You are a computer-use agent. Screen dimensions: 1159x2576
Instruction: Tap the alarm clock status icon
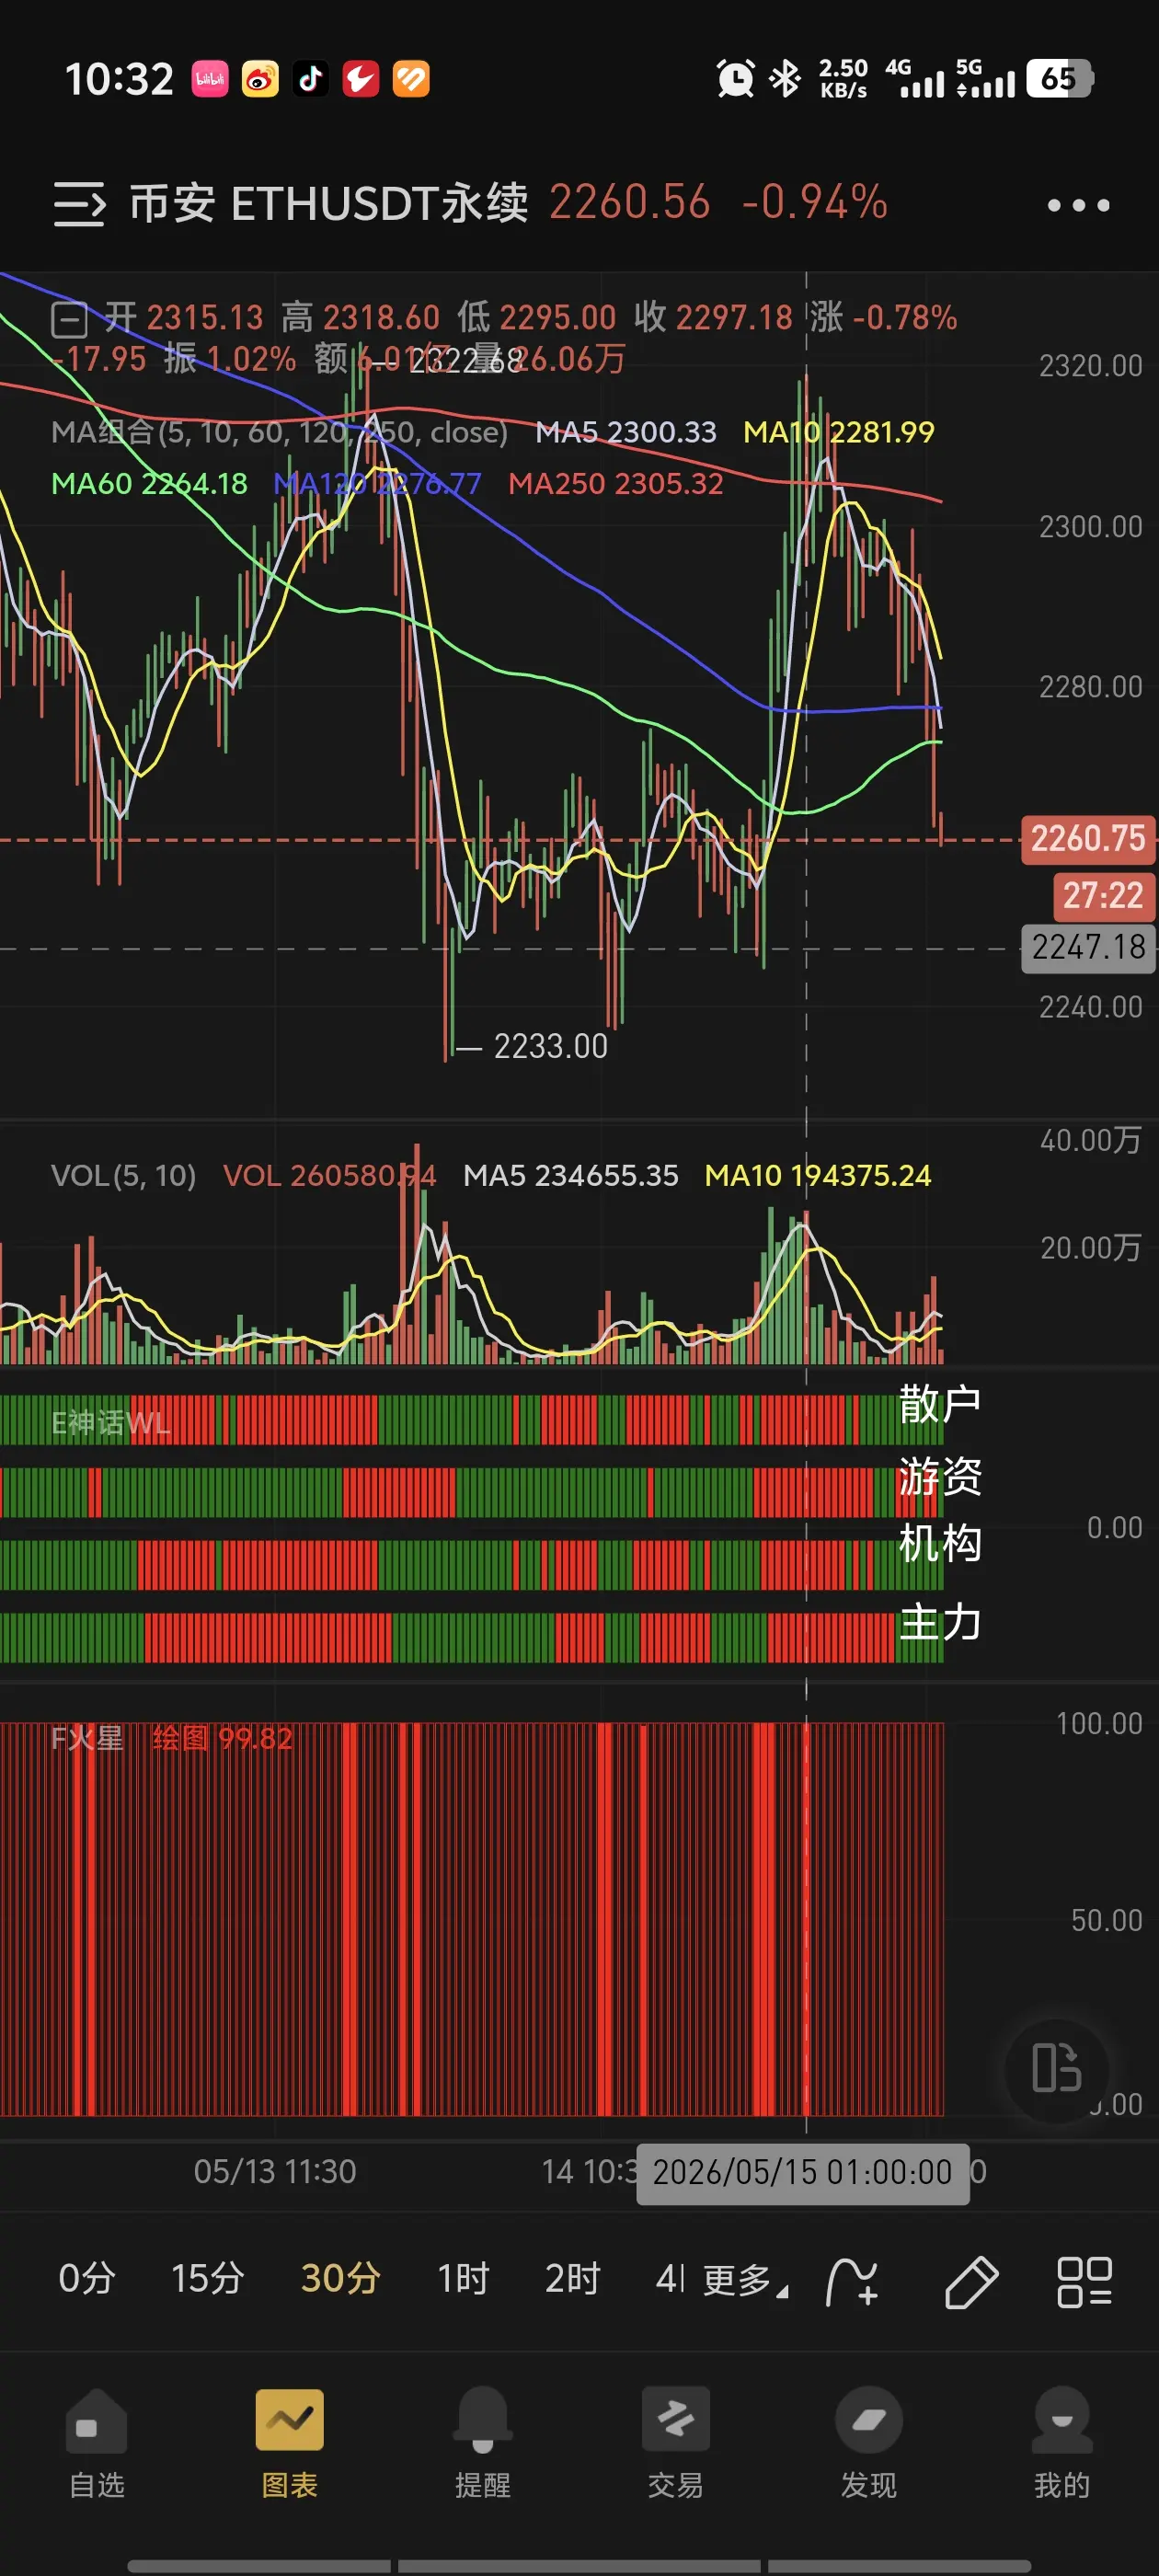pos(735,78)
